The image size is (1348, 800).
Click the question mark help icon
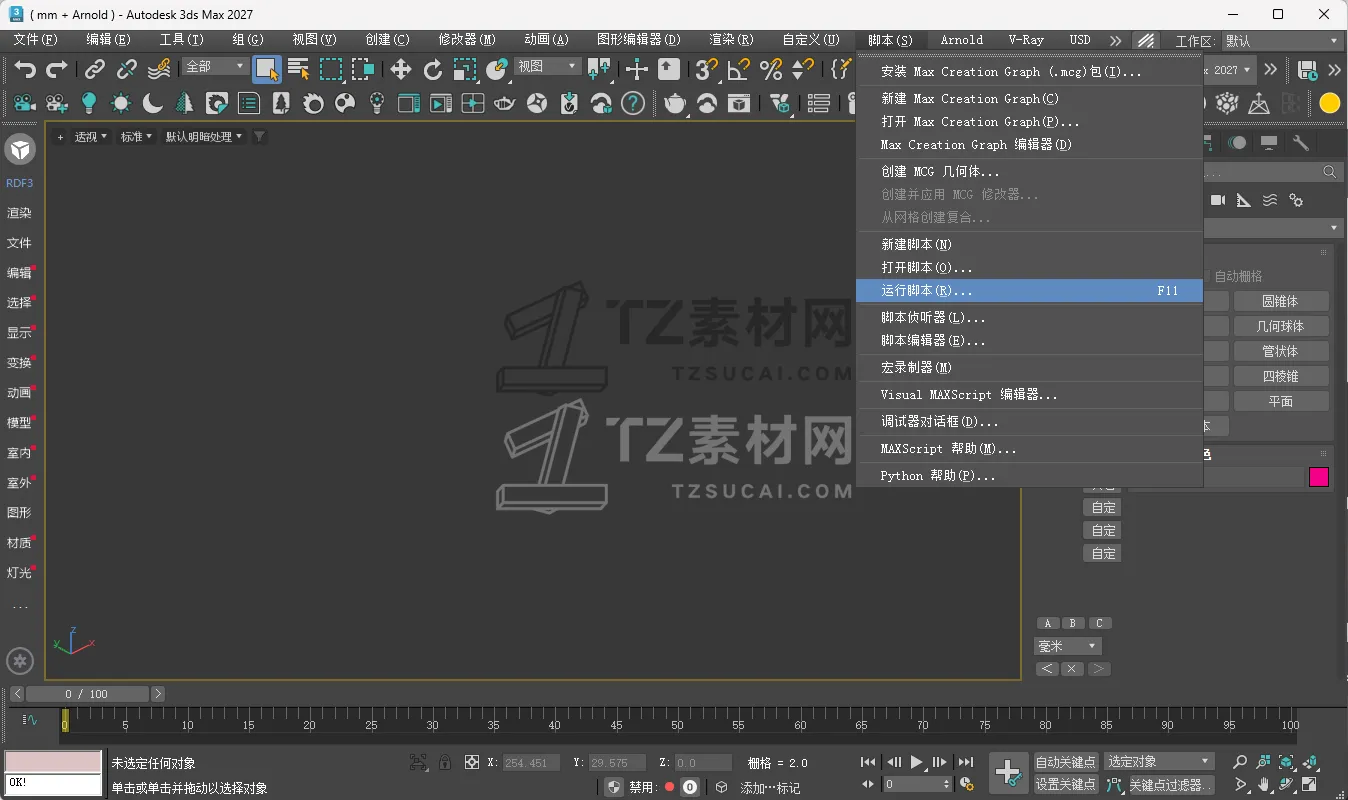click(632, 103)
